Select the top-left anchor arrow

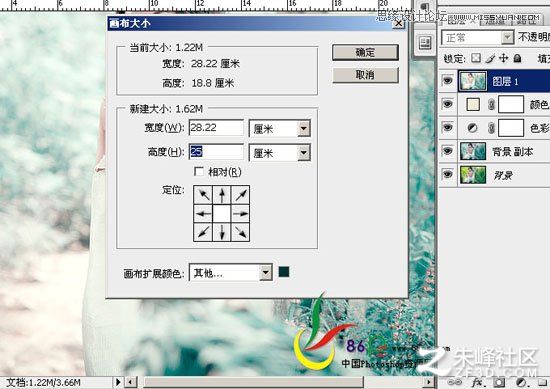203,195
